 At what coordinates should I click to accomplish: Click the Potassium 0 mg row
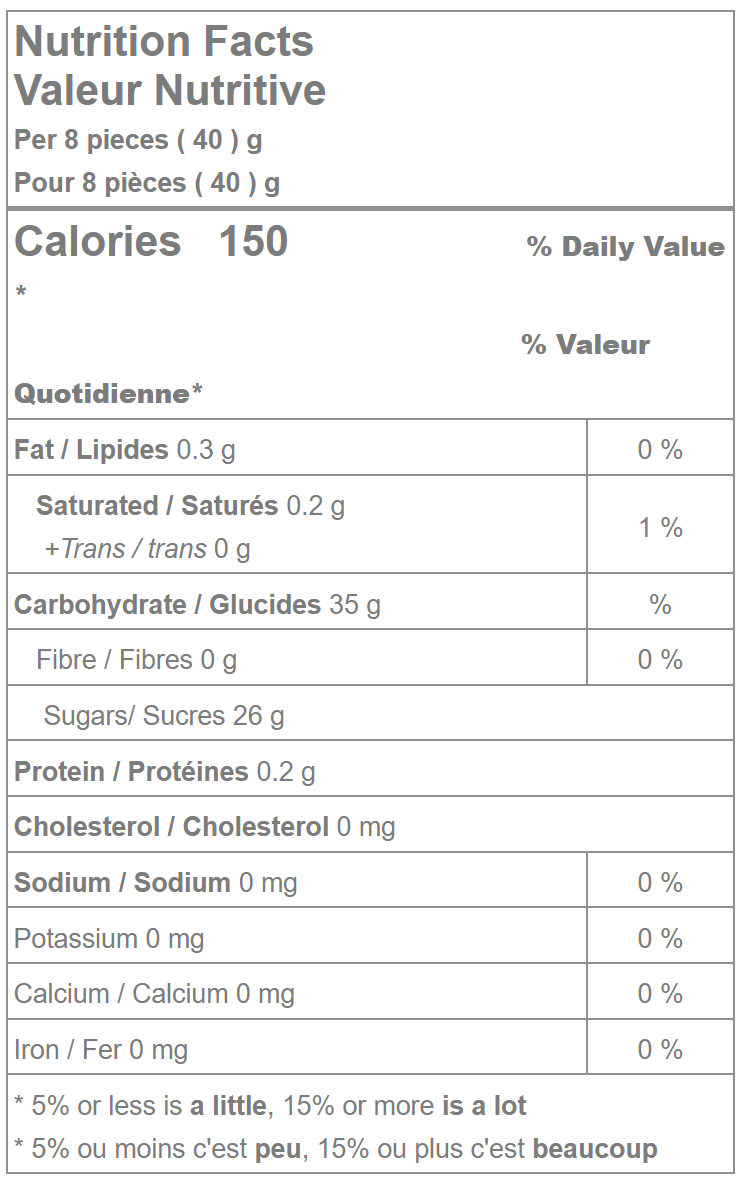(x=109, y=939)
